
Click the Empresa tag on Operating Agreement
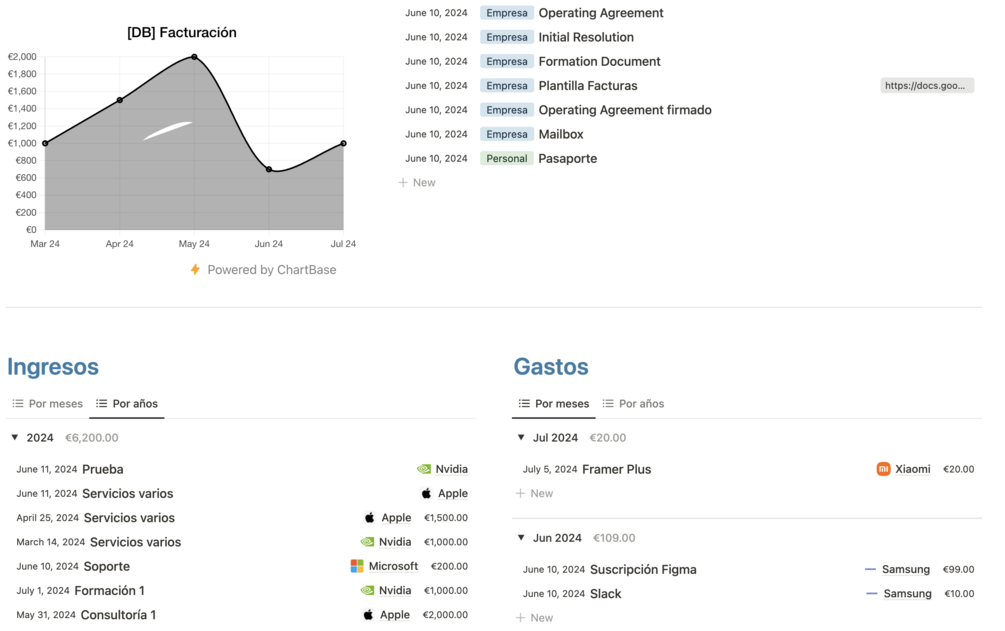(x=507, y=13)
